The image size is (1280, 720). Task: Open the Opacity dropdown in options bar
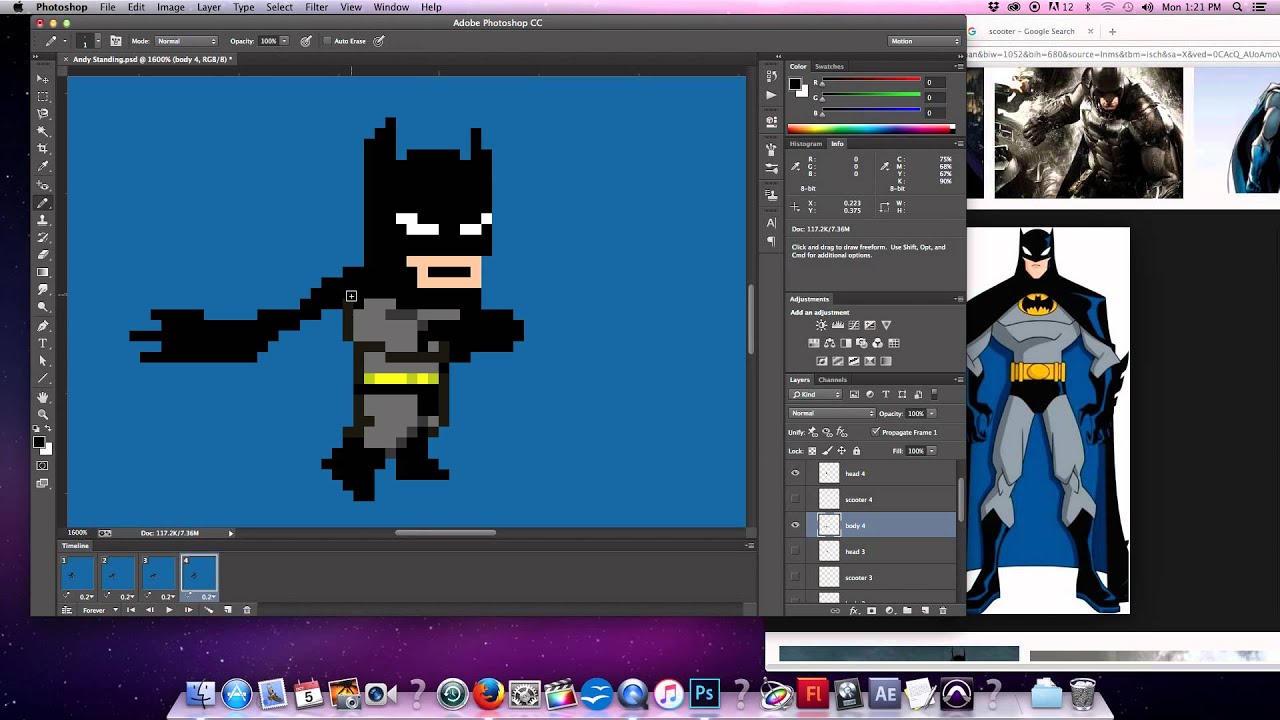284,41
